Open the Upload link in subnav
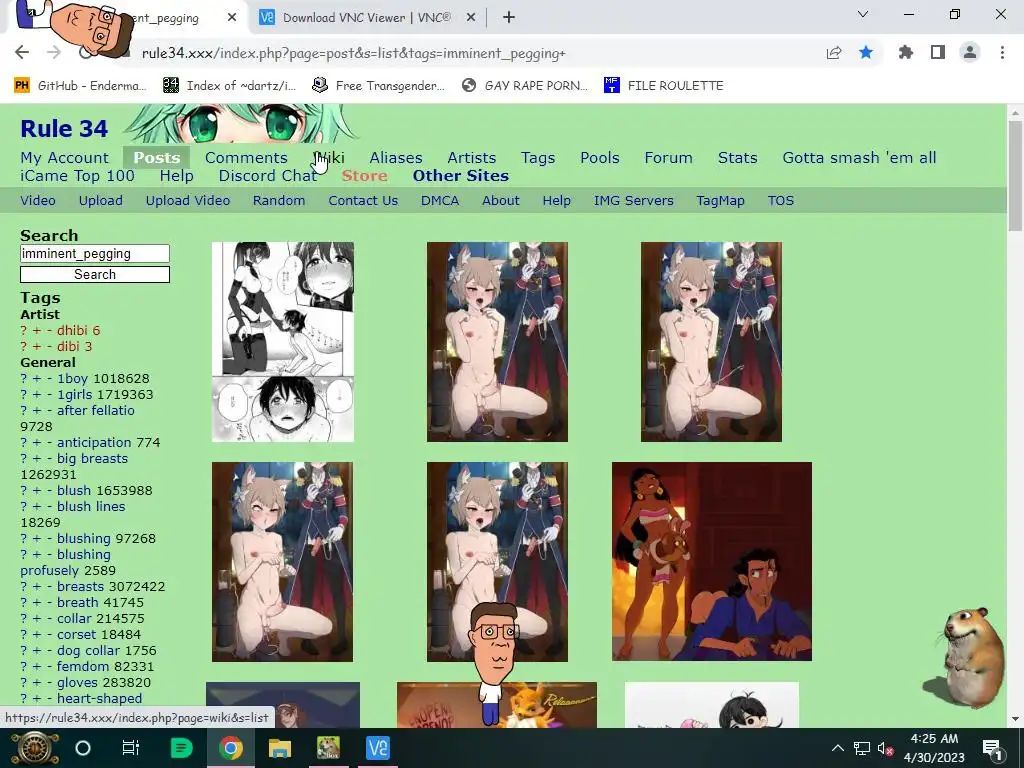1024x768 pixels. 101,200
